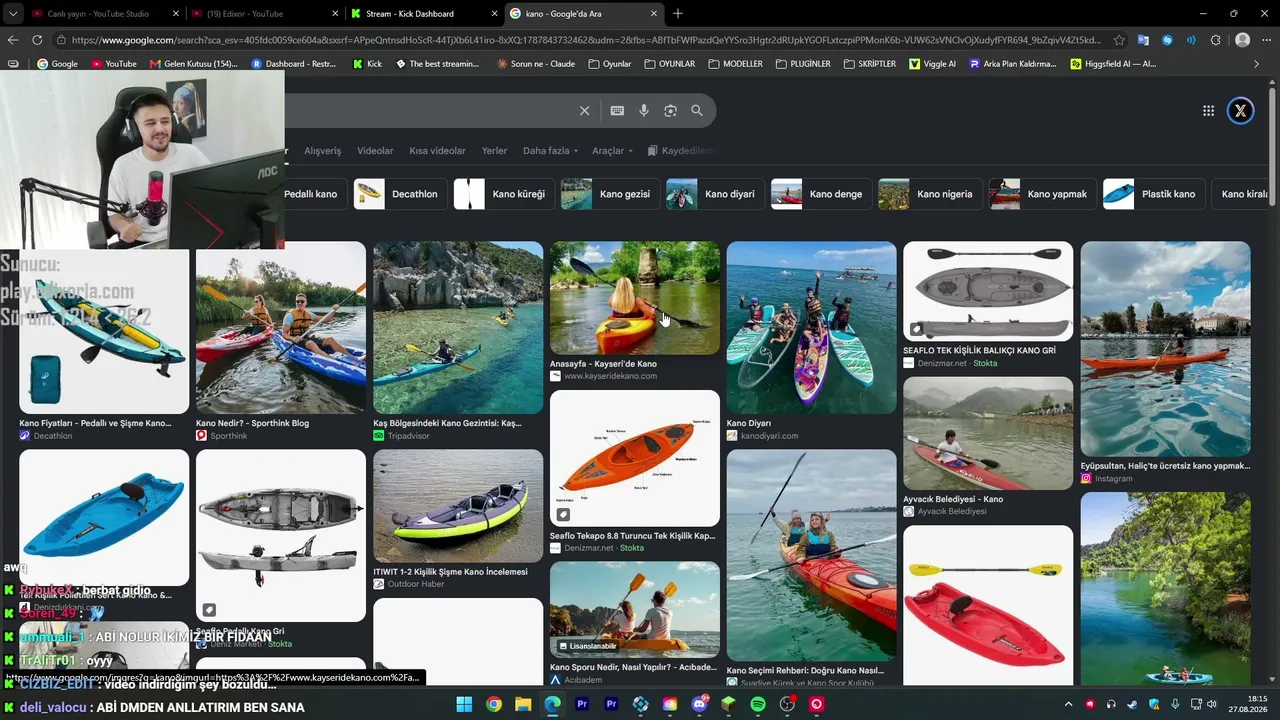Open Spotify from the taskbar
Image resolution: width=1280 pixels, height=720 pixels.
tap(758, 704)
